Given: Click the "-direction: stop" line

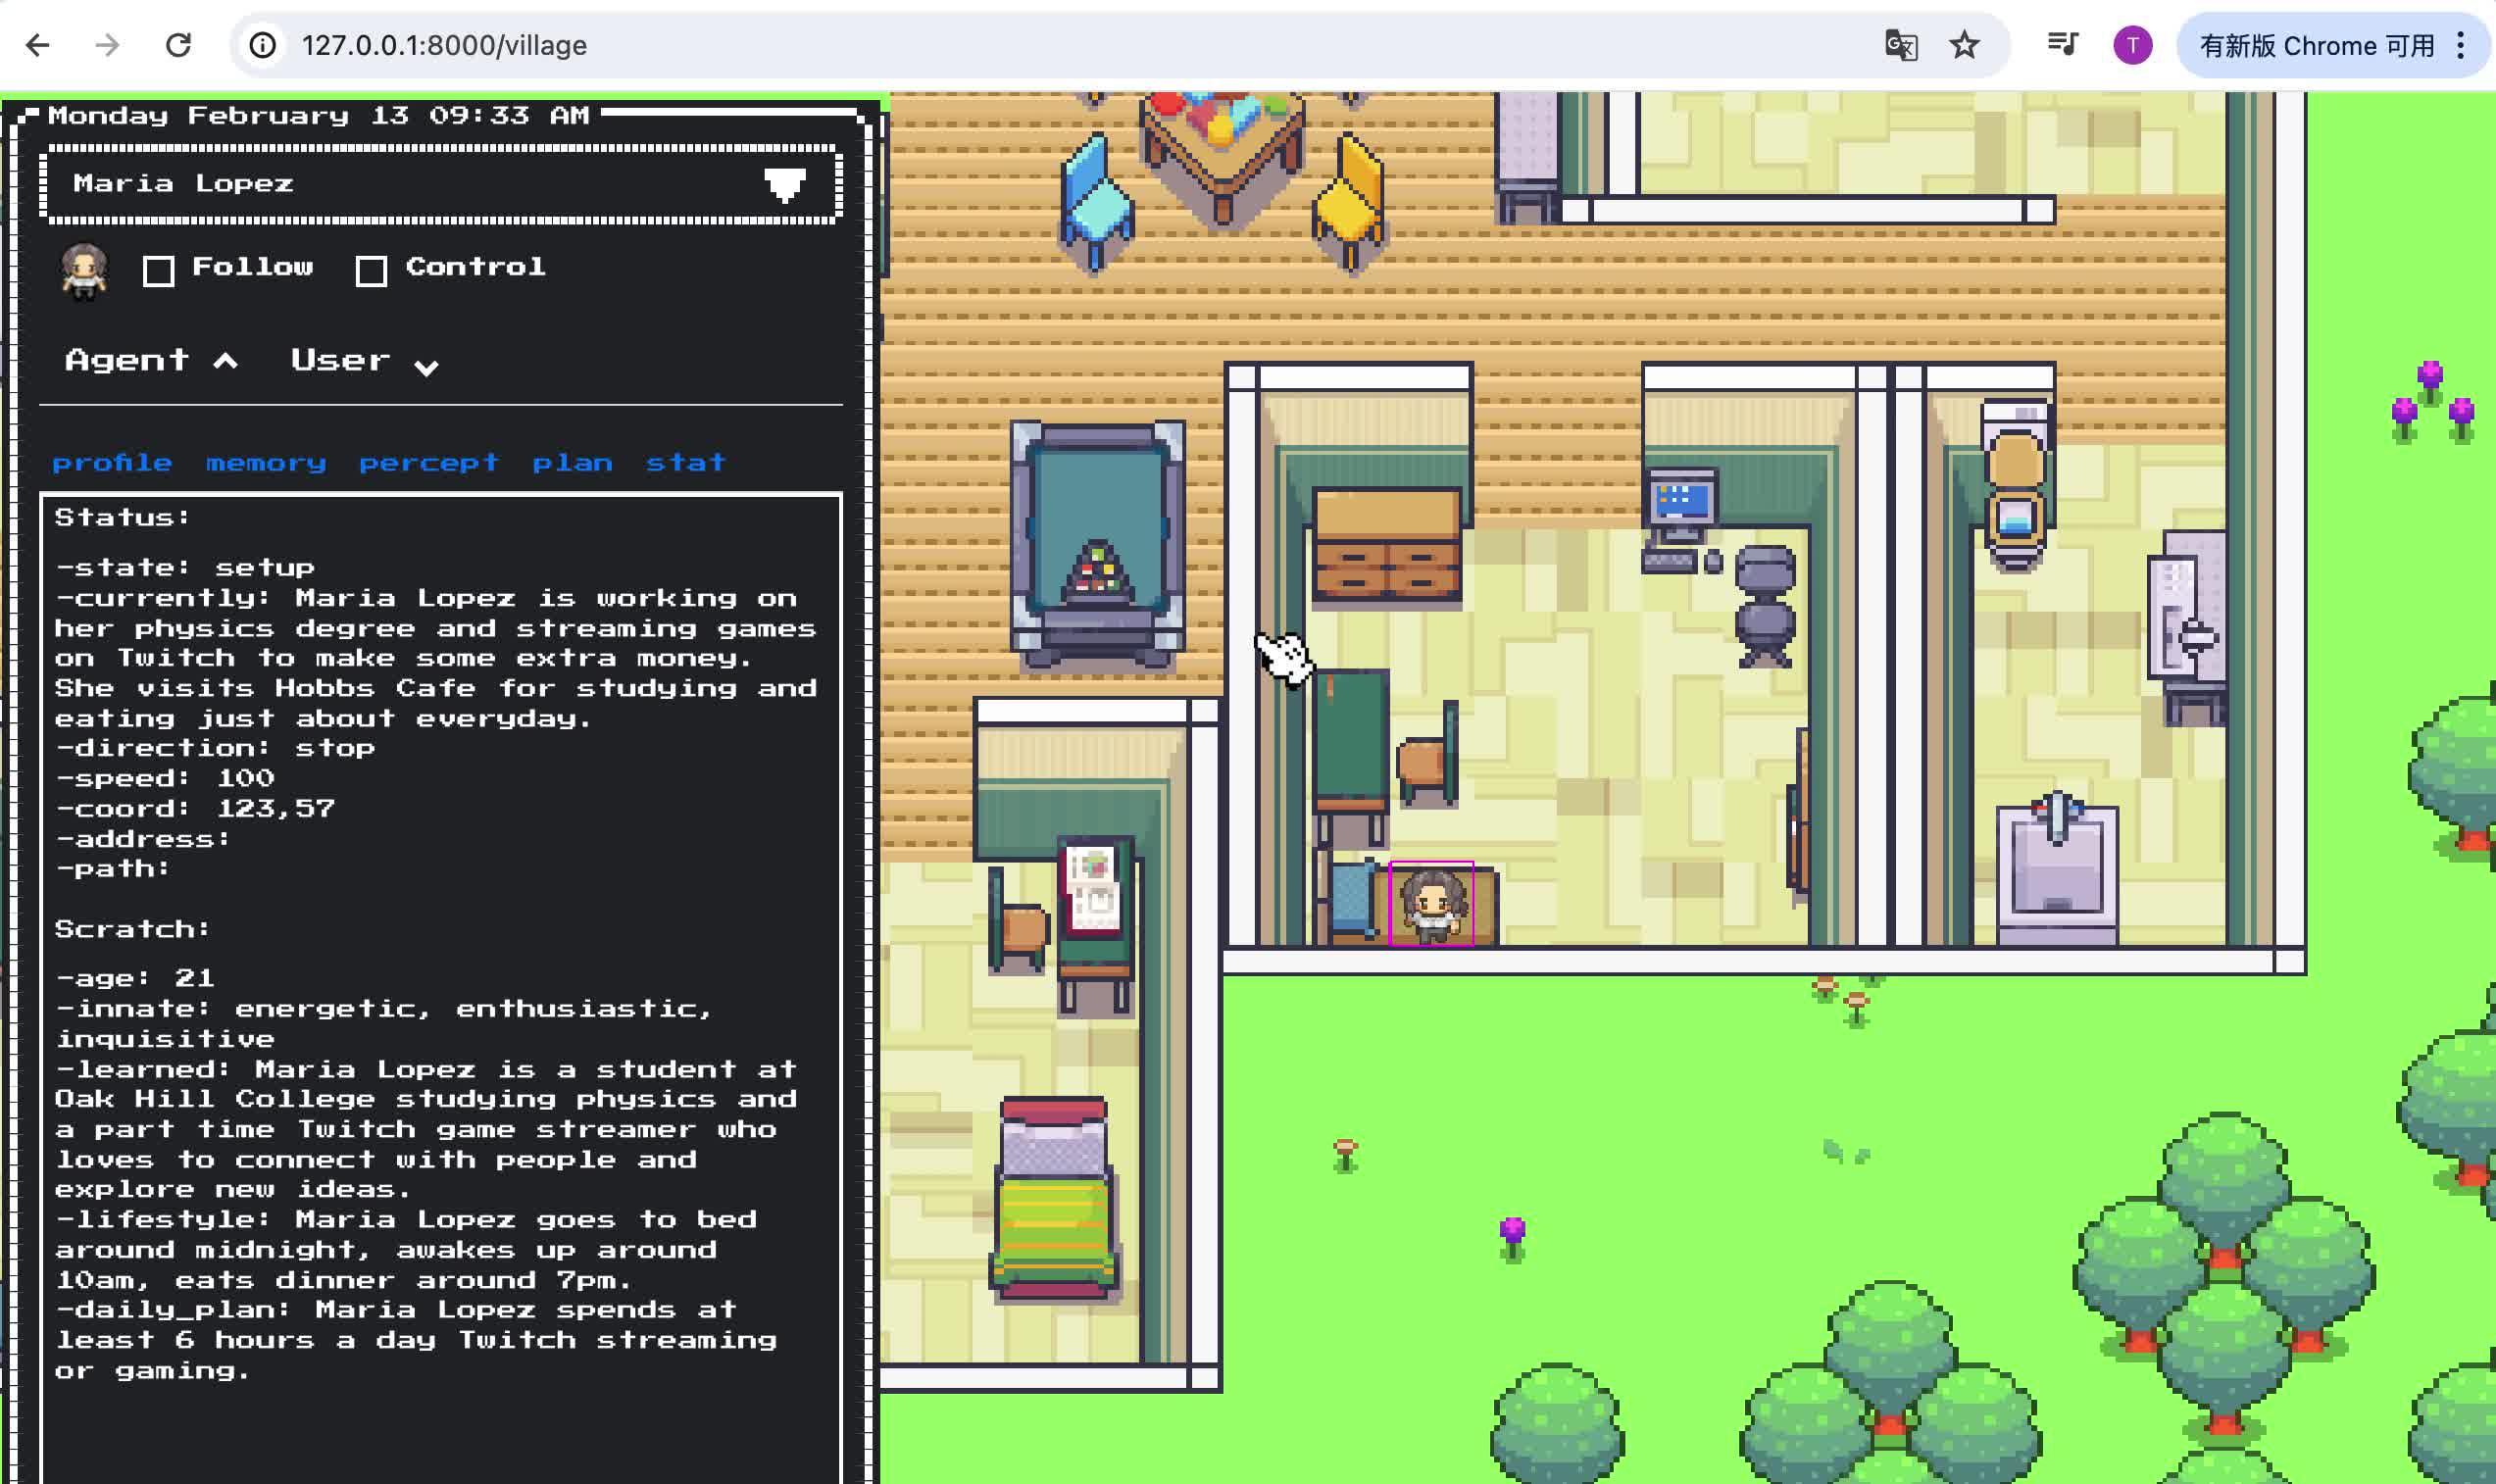Looking at the screenshot, I should (215, 749).
